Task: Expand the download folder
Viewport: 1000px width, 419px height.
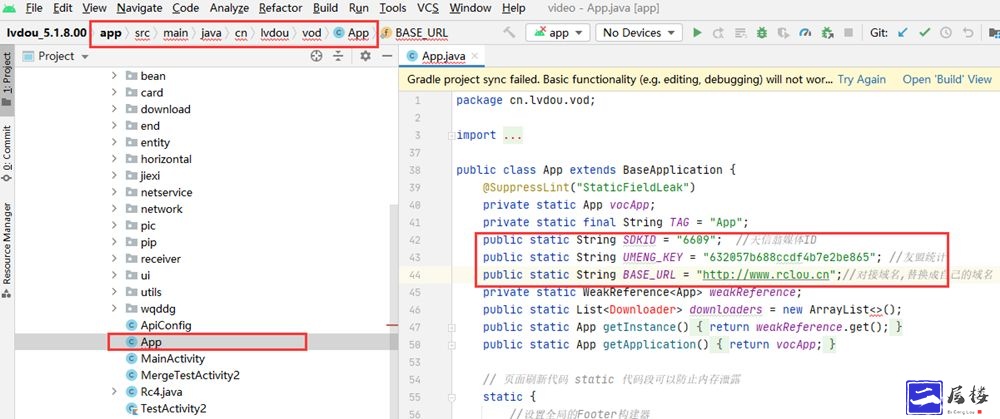Action: pyautogui.click(x=114, y=109)
